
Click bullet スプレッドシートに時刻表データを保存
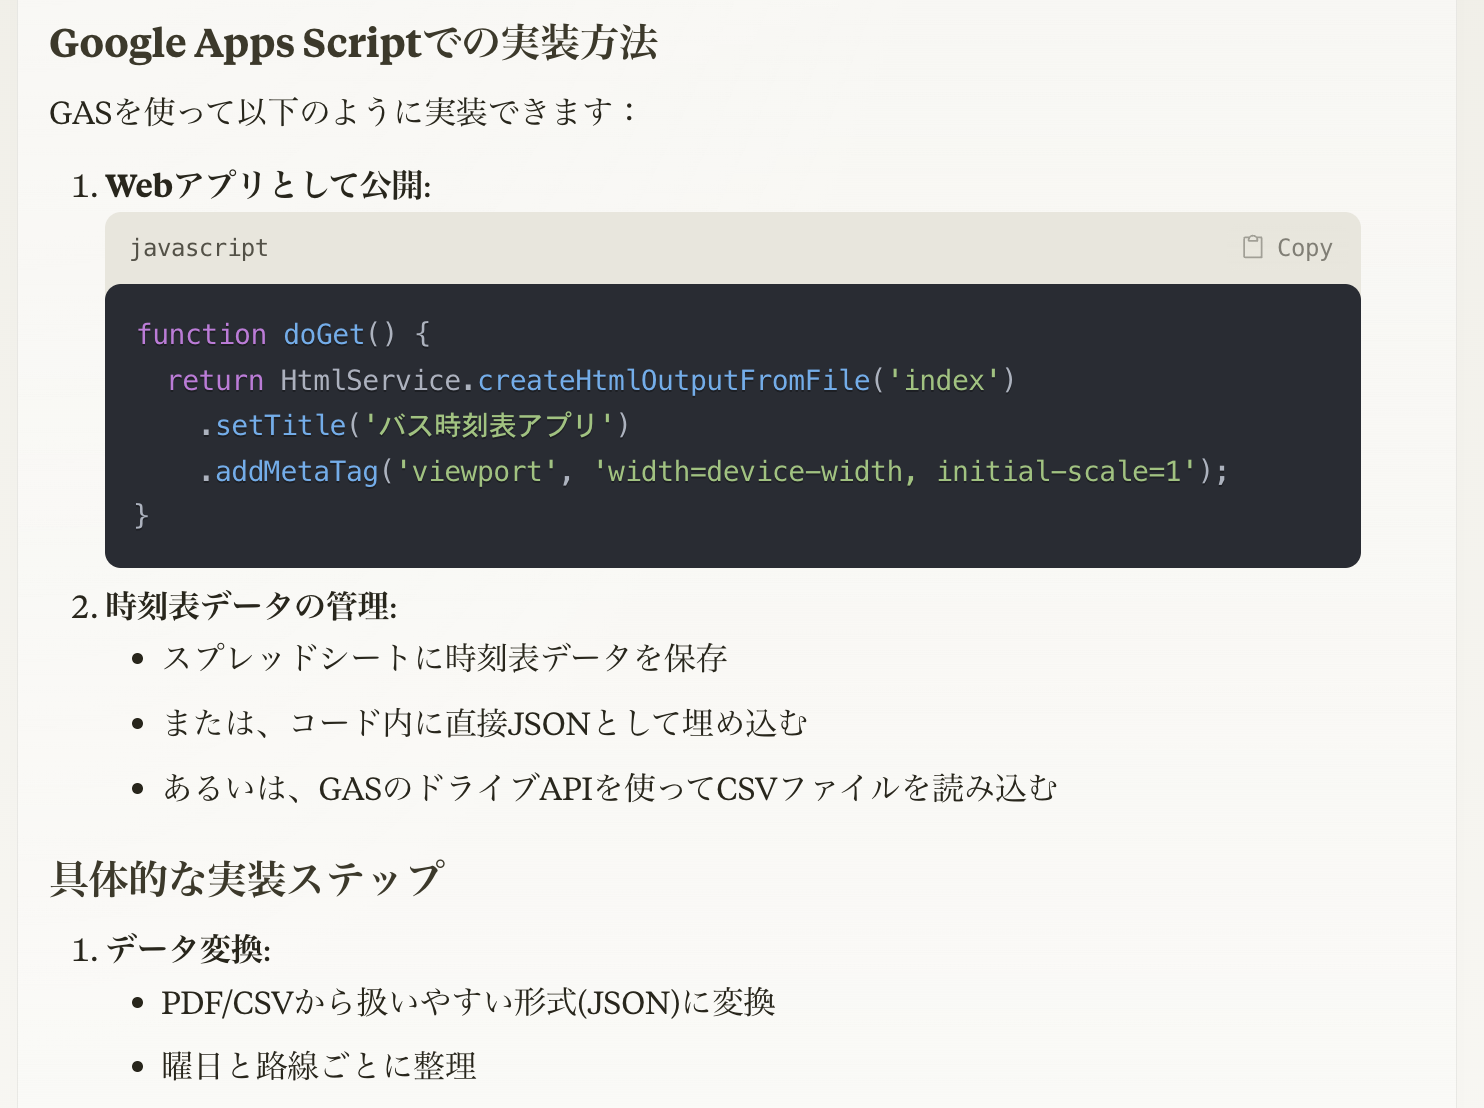point(445,658)
